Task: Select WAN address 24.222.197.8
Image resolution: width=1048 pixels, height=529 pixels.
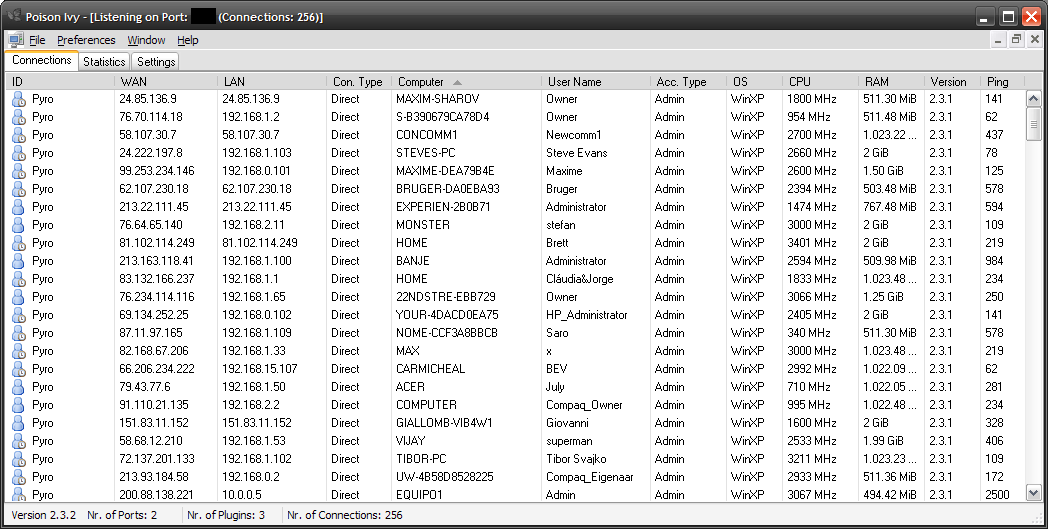Action: point(151,153)
